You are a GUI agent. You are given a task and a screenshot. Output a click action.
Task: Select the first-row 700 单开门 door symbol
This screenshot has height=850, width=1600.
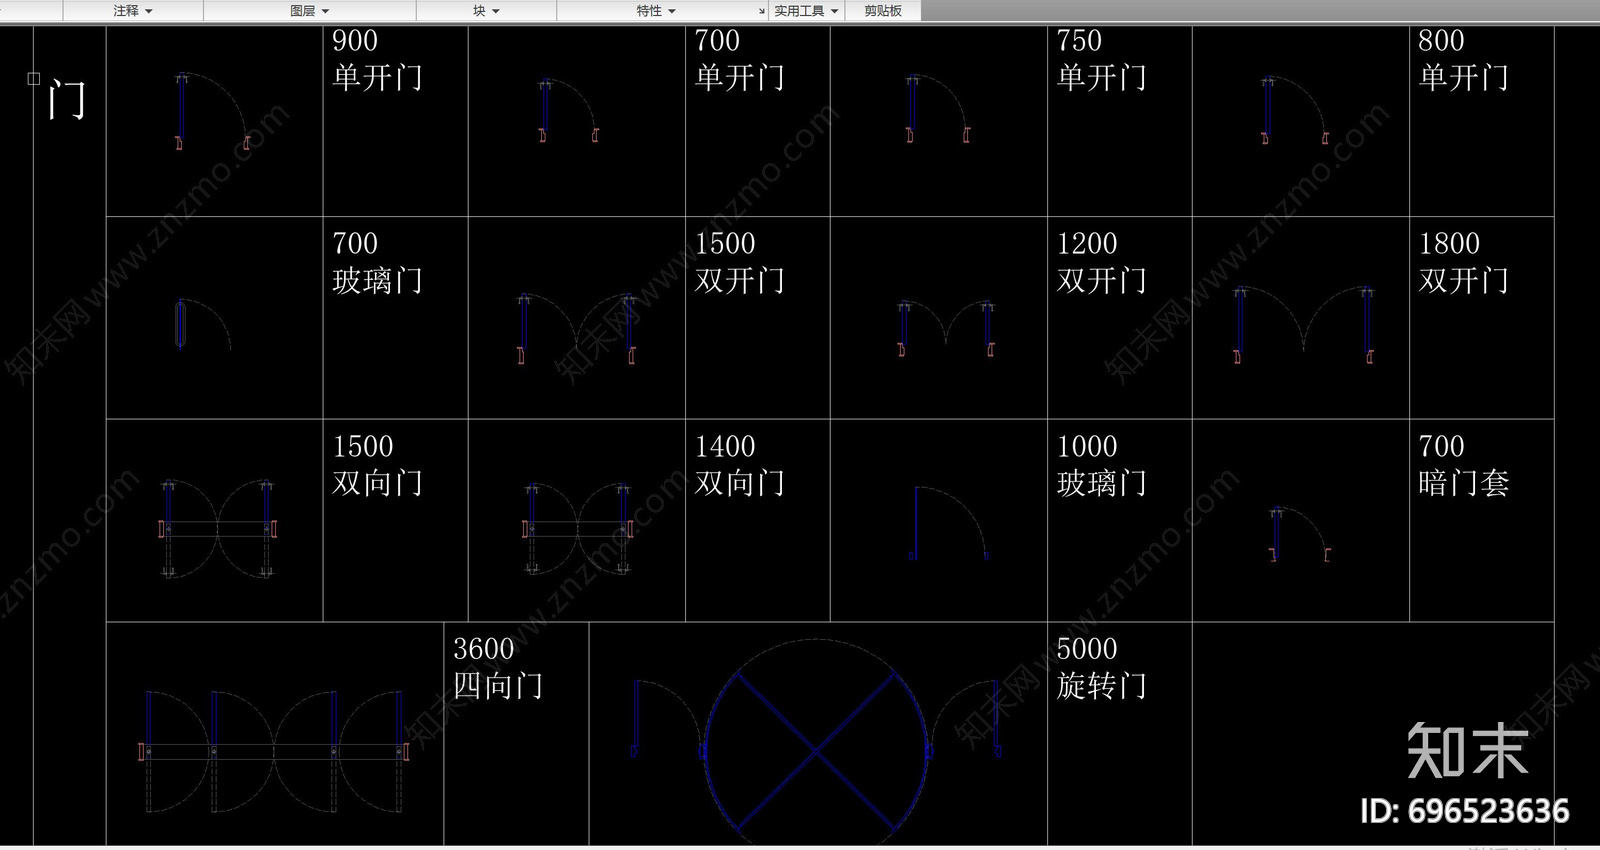coord(568,111)
